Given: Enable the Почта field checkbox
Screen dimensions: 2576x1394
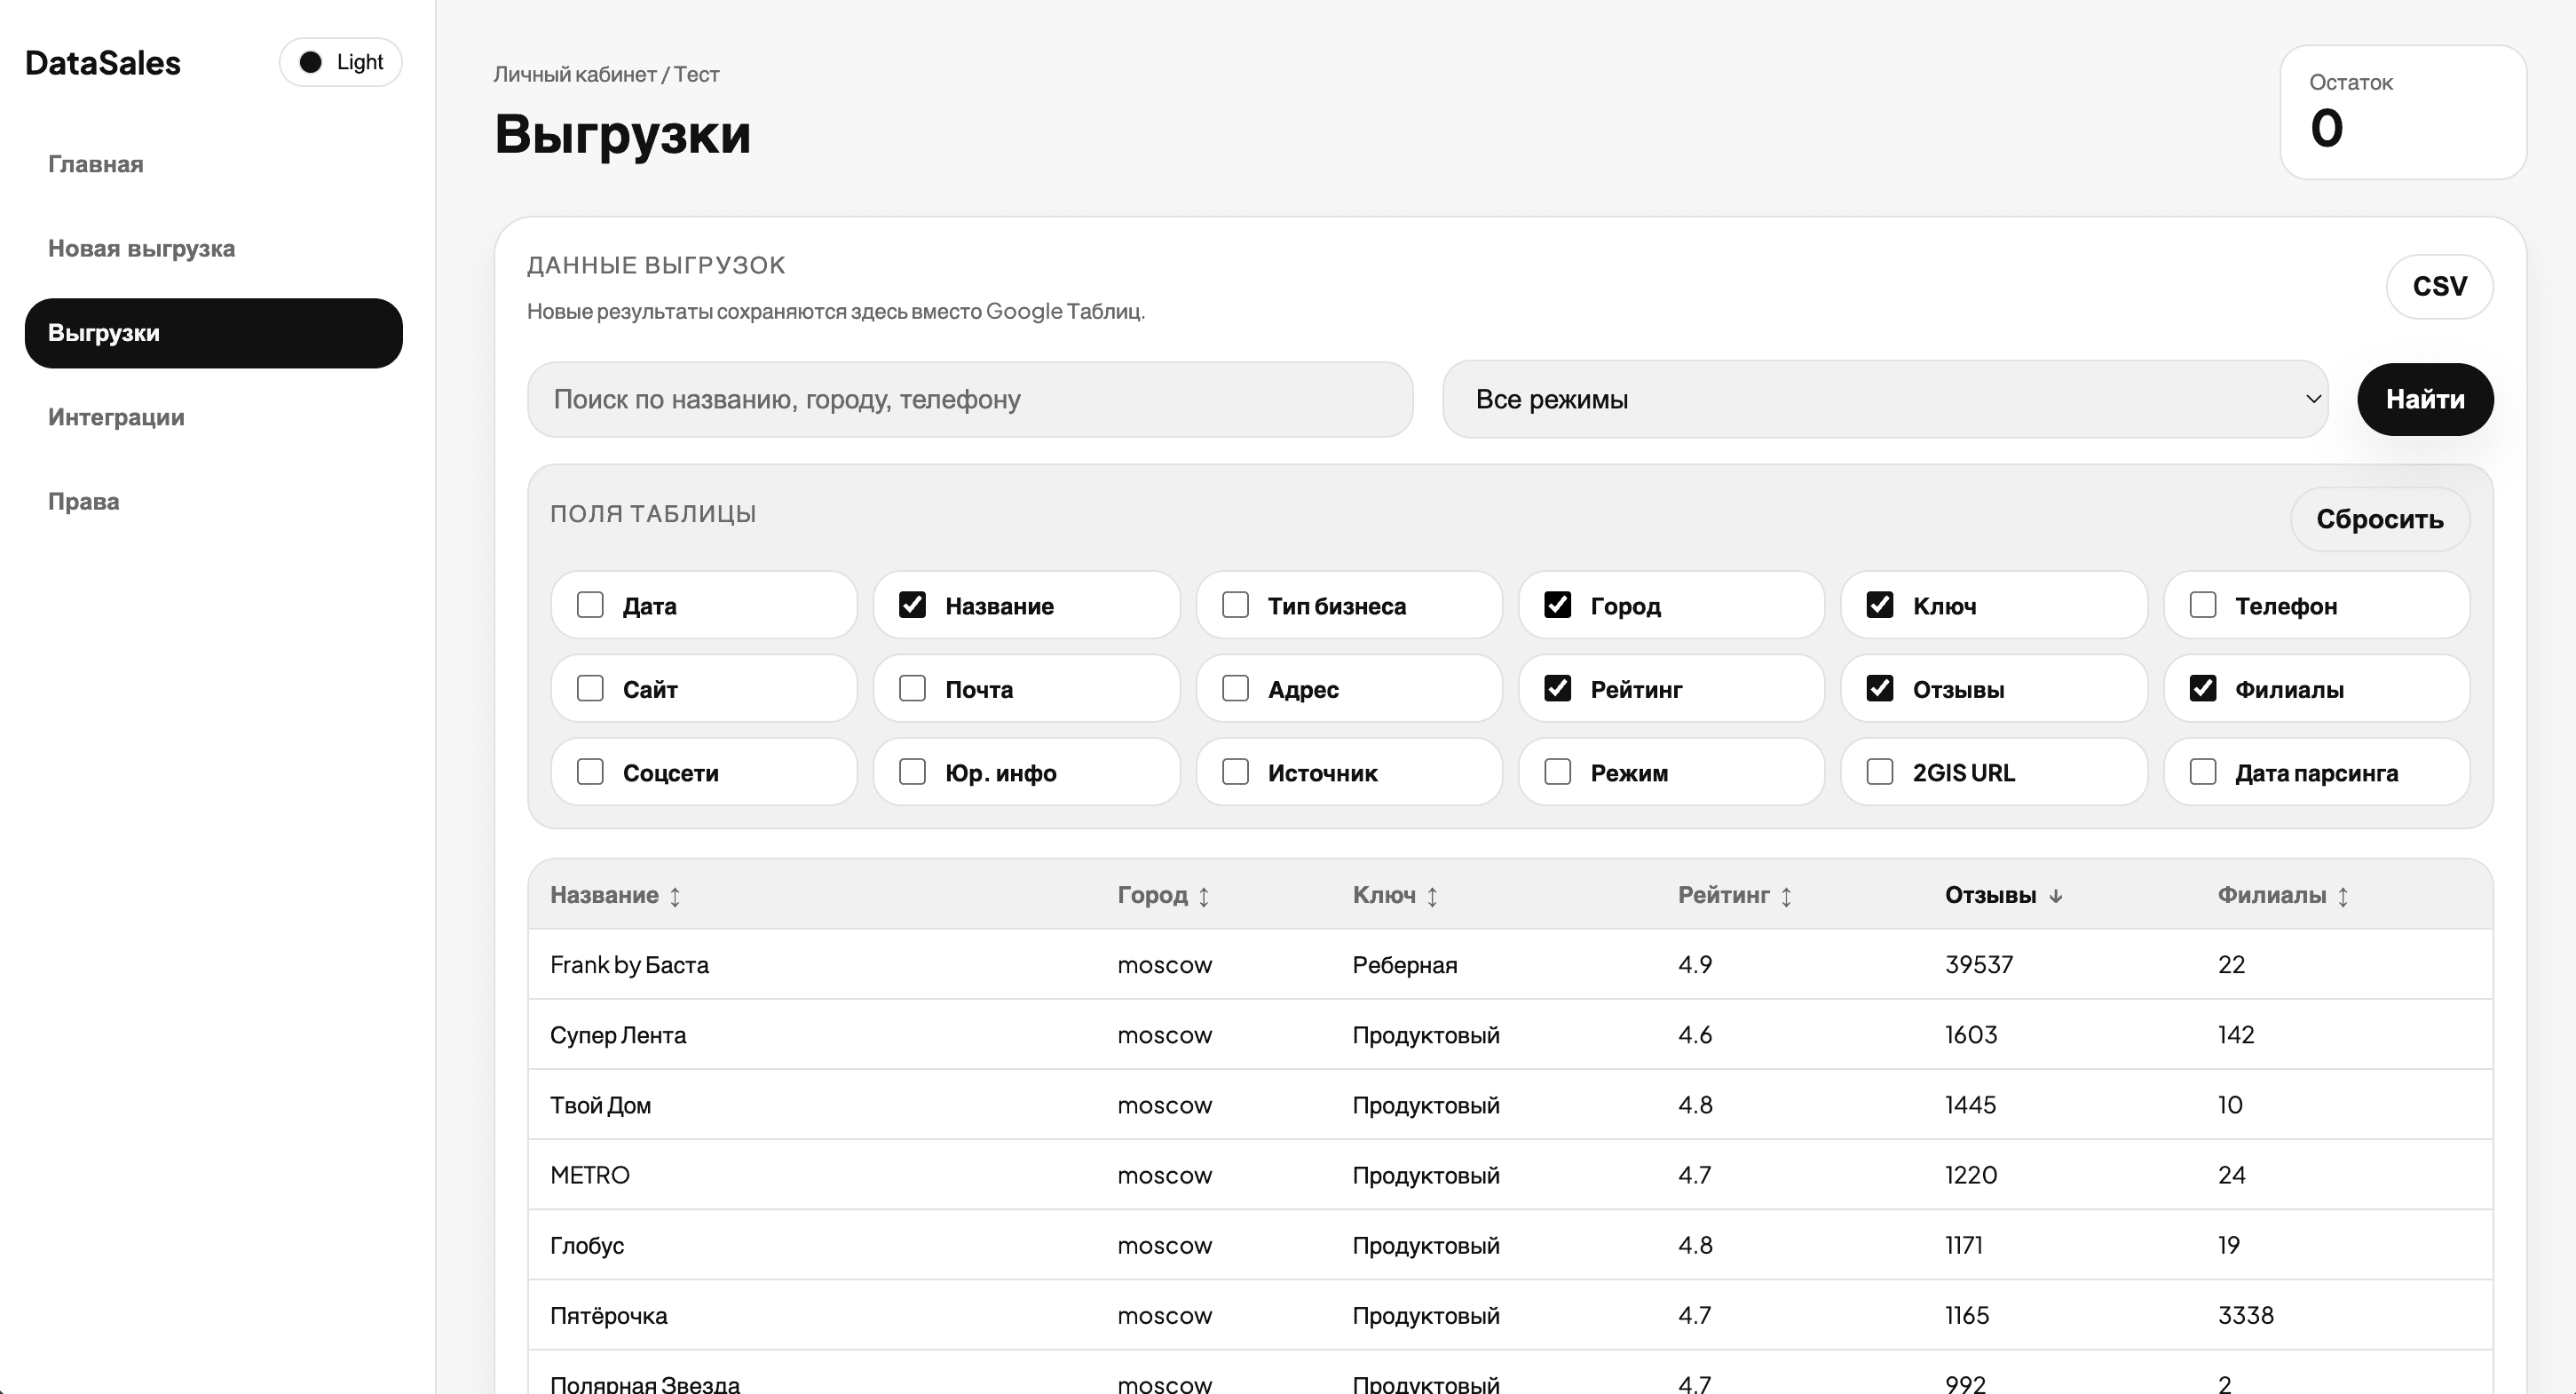Looking at the screenshot, I should pos(912,688).
